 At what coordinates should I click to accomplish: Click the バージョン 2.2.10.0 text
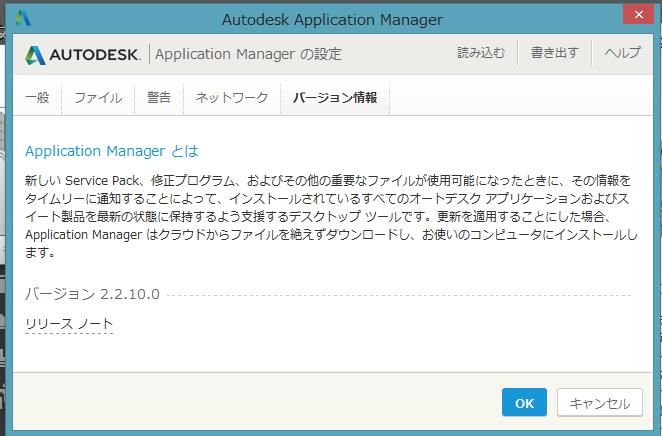(x=92, y=294)
